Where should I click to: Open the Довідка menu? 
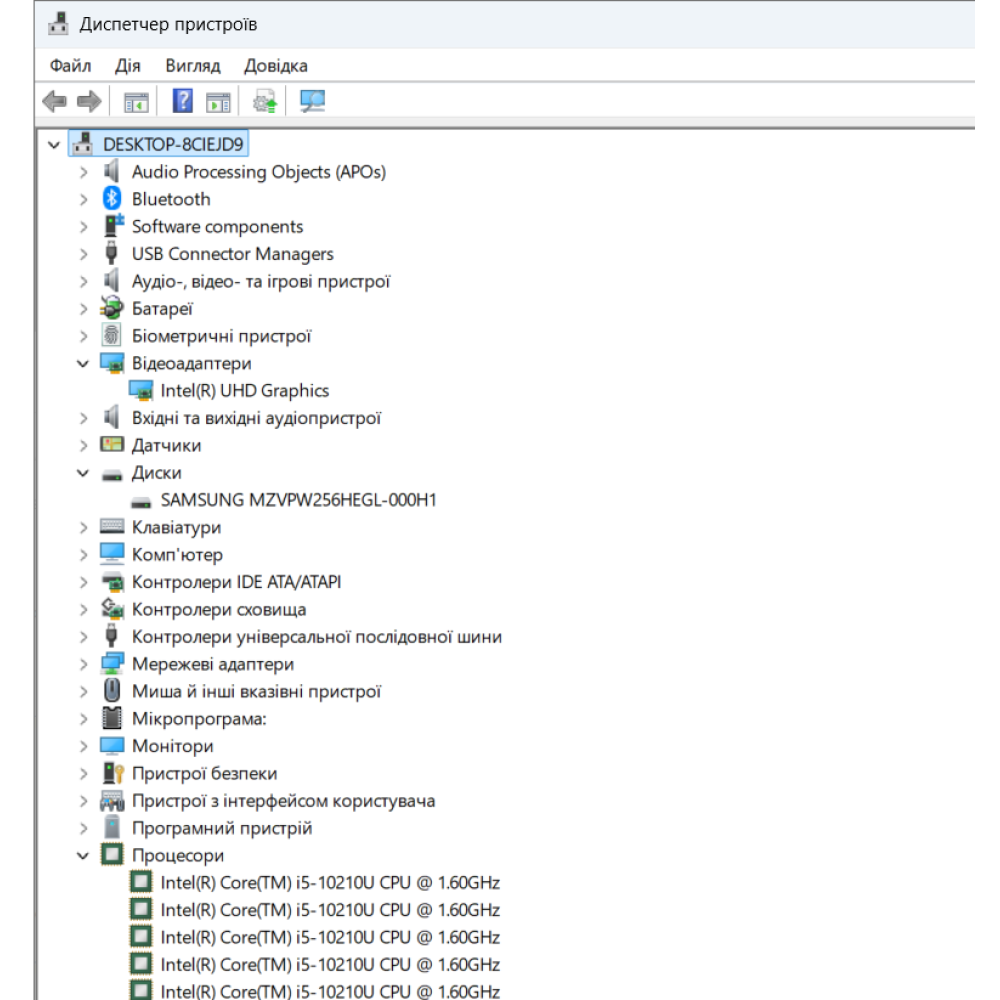pyautogui.click(x=276, y=66)
